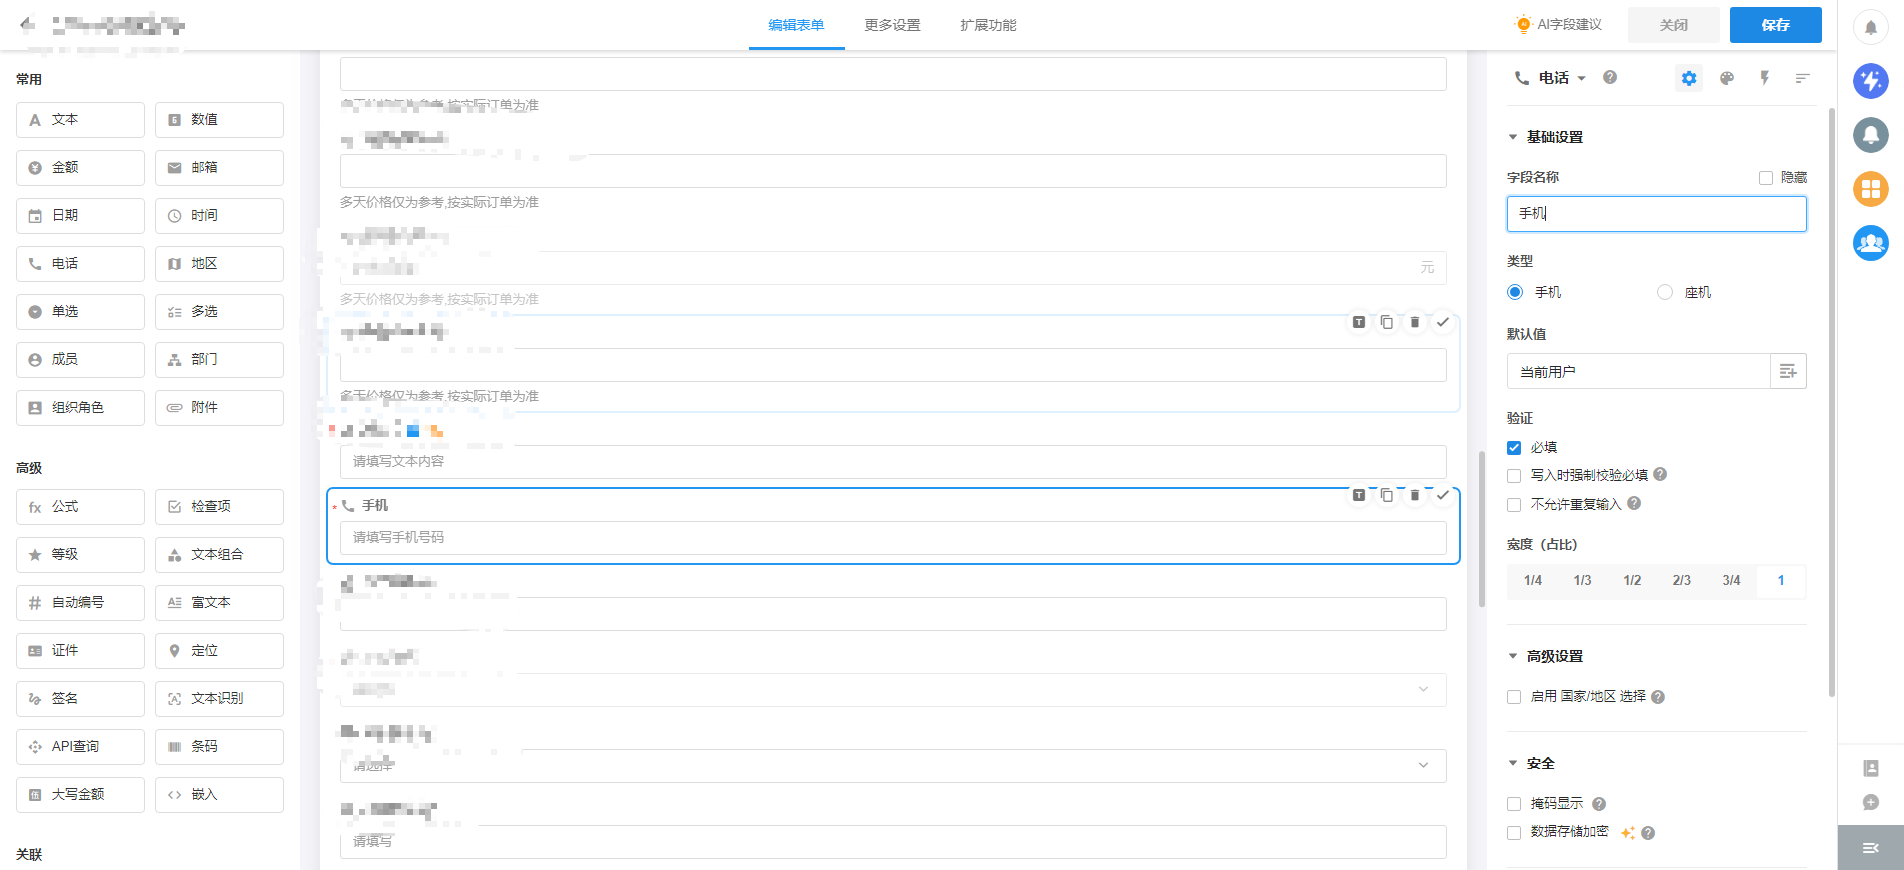Screen dimensions: 1904x870
Task: Enable 不允许重复输入 checkbox
Action: point(1514,505)
